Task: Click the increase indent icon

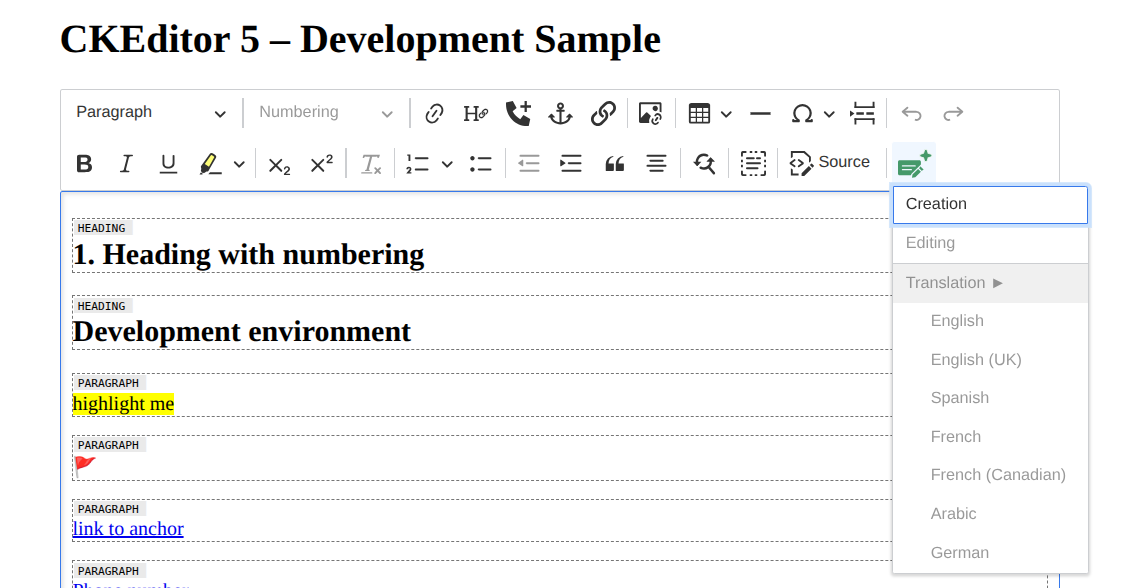Action: 571,163
